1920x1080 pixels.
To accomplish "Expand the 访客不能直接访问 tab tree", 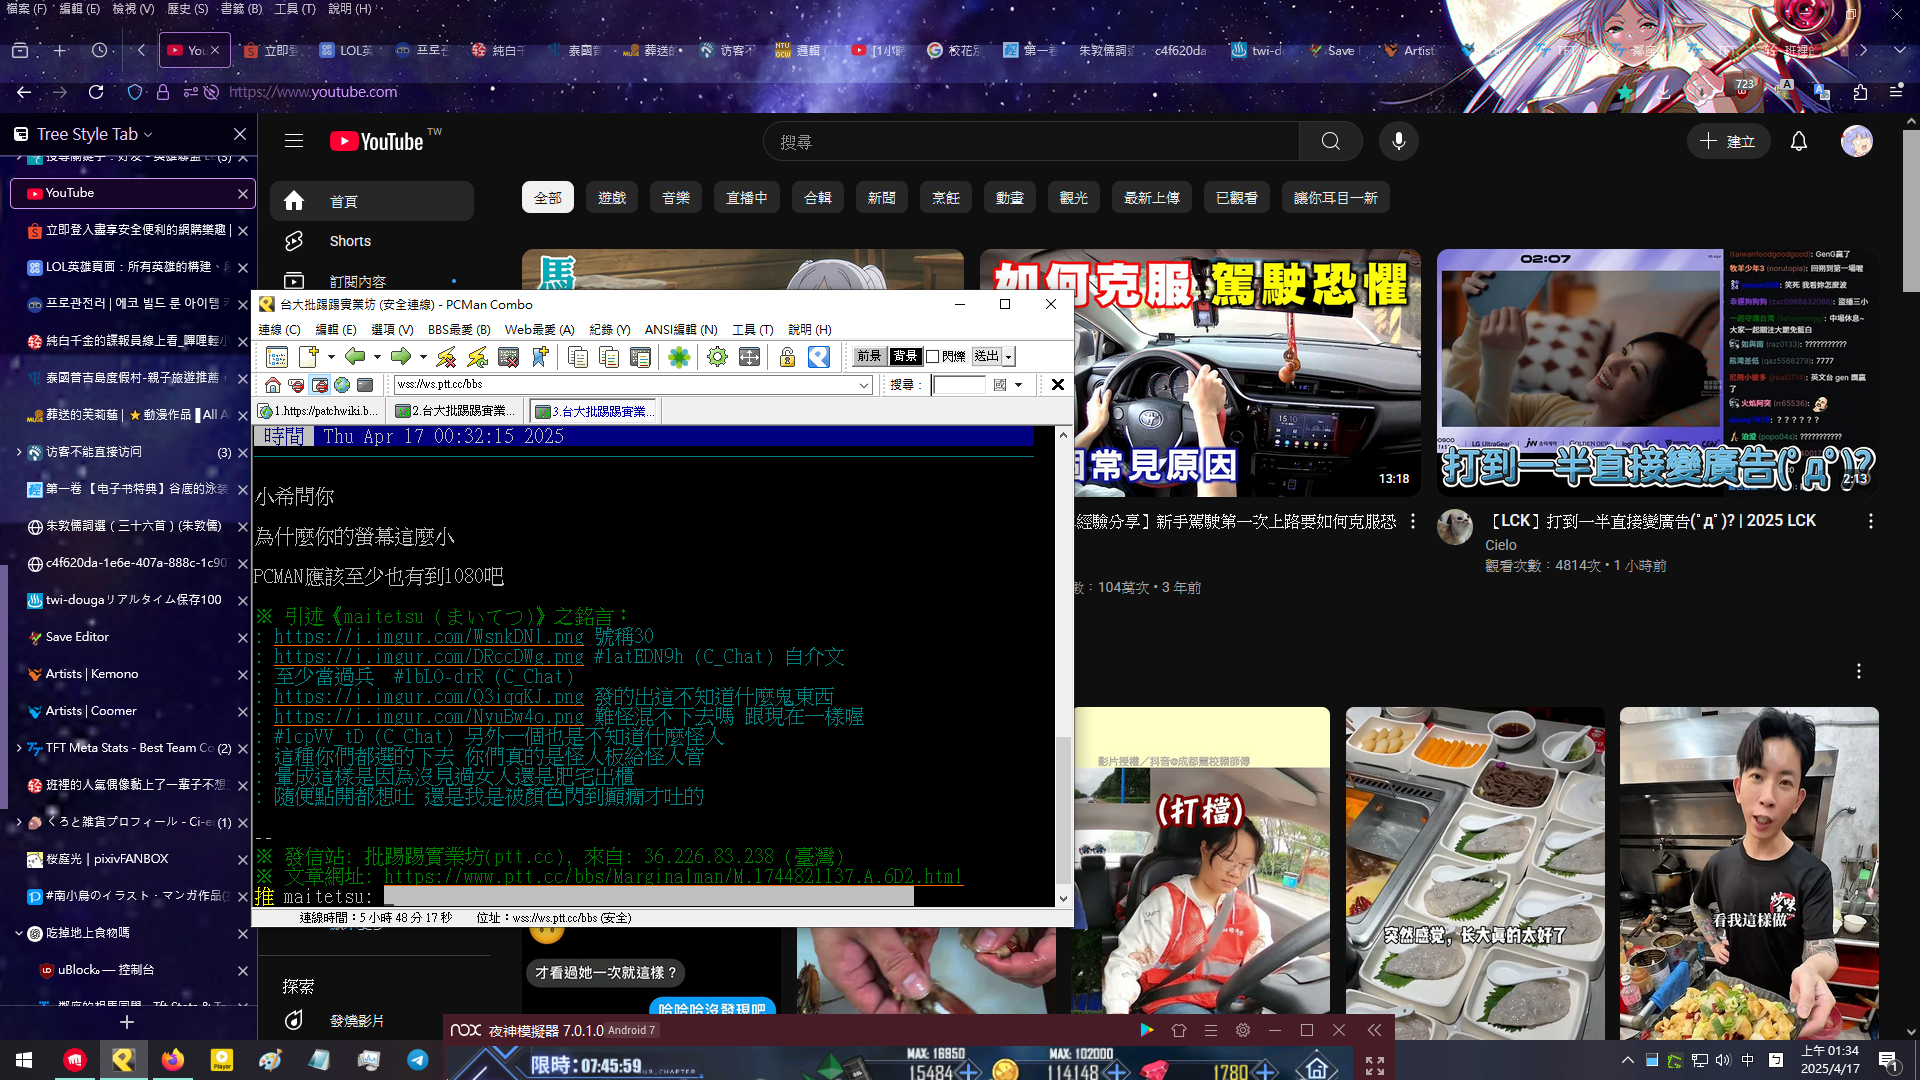I will pos(18,452).
